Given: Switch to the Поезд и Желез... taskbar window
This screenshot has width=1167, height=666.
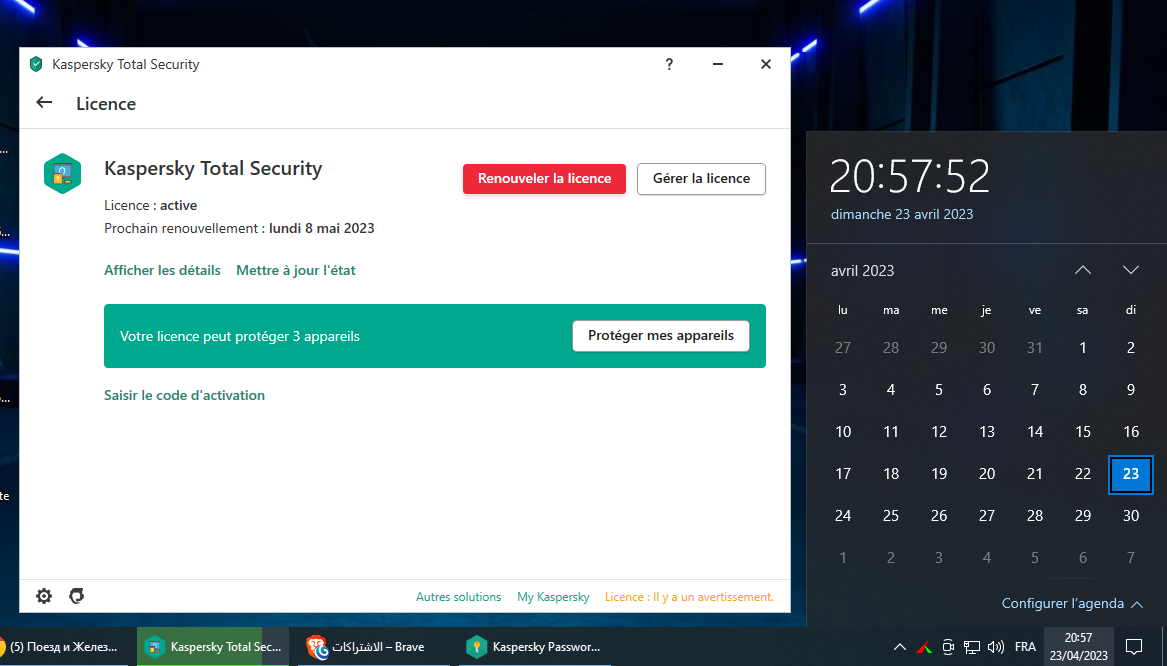Looking at the screenshot, I should (65, 647).
